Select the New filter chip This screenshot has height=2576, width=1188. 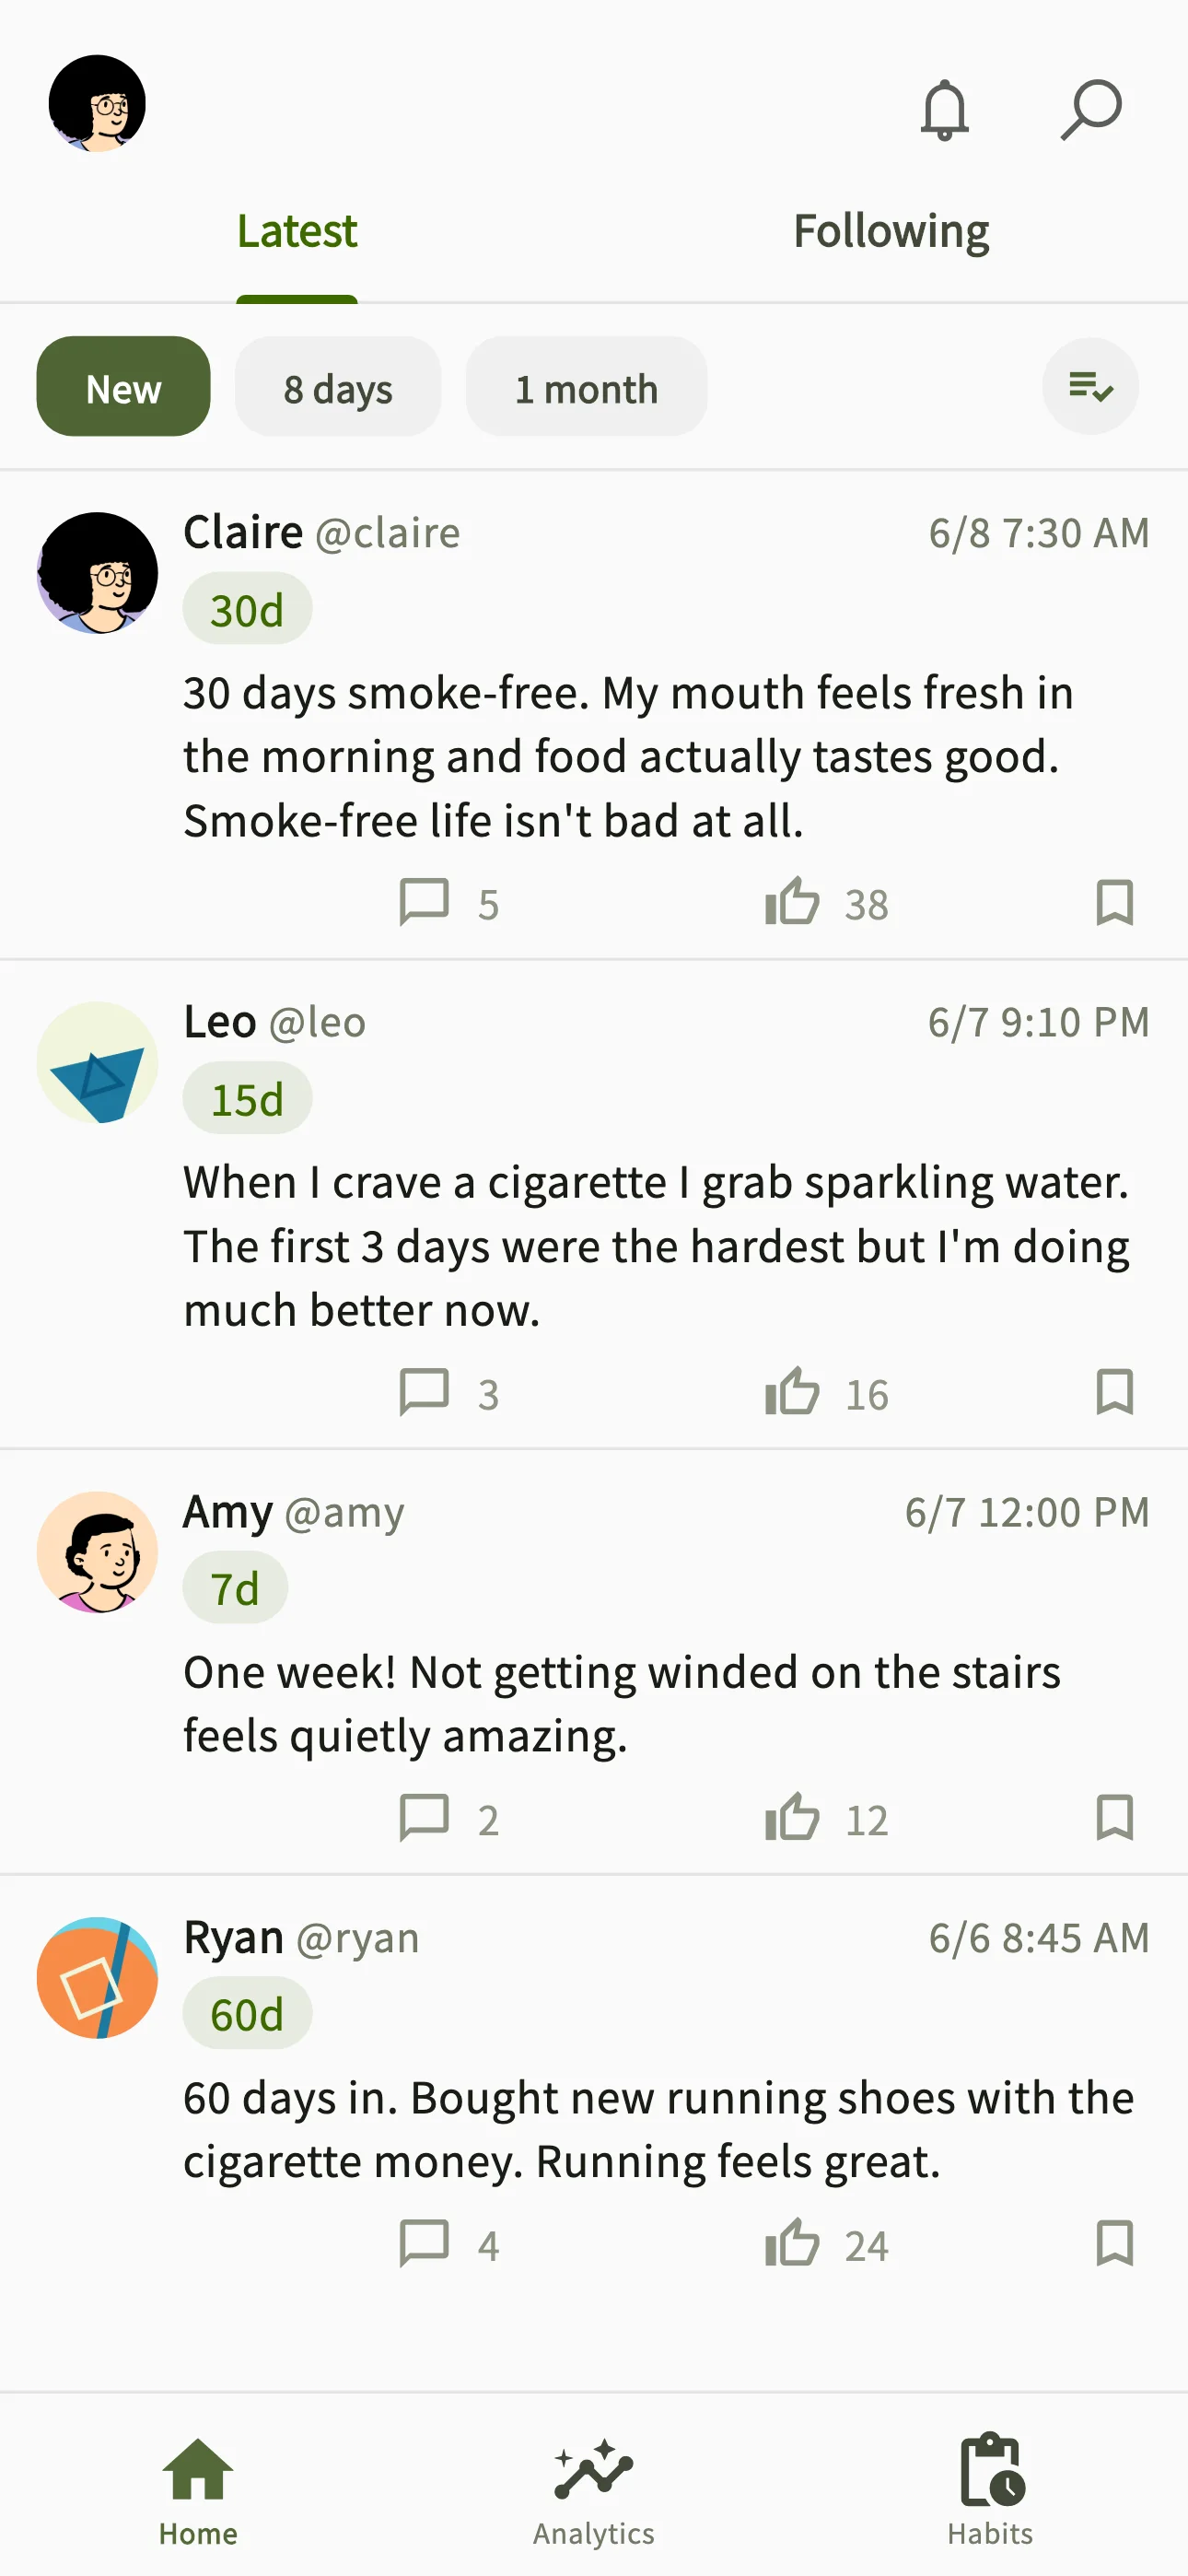pos(124,387)
